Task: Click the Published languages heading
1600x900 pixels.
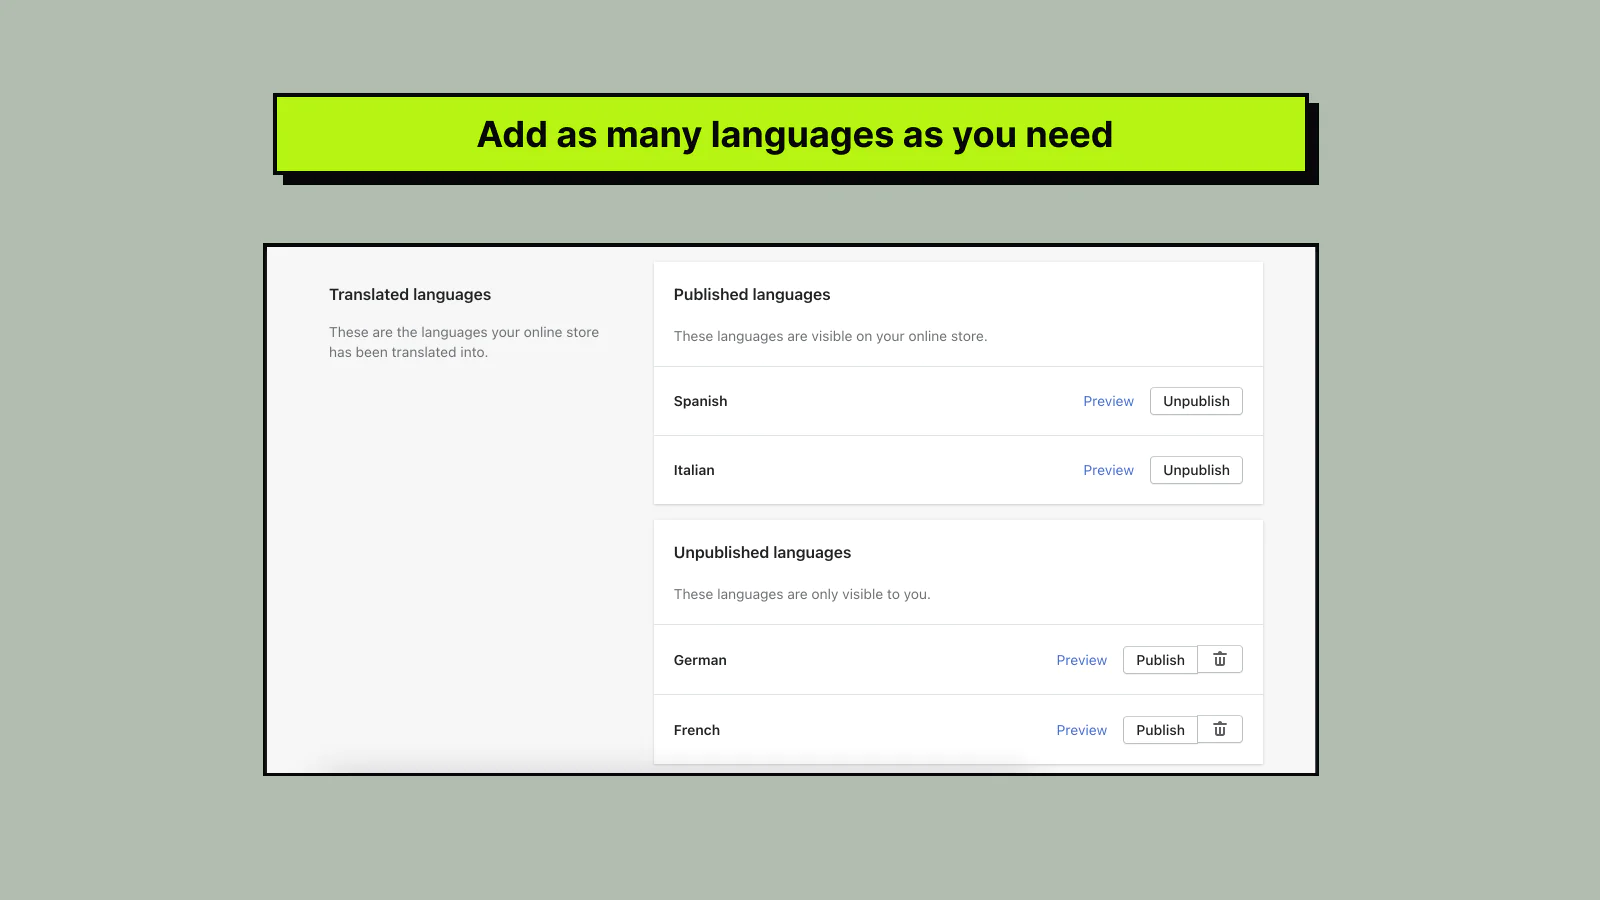Action: coord(752,294)
